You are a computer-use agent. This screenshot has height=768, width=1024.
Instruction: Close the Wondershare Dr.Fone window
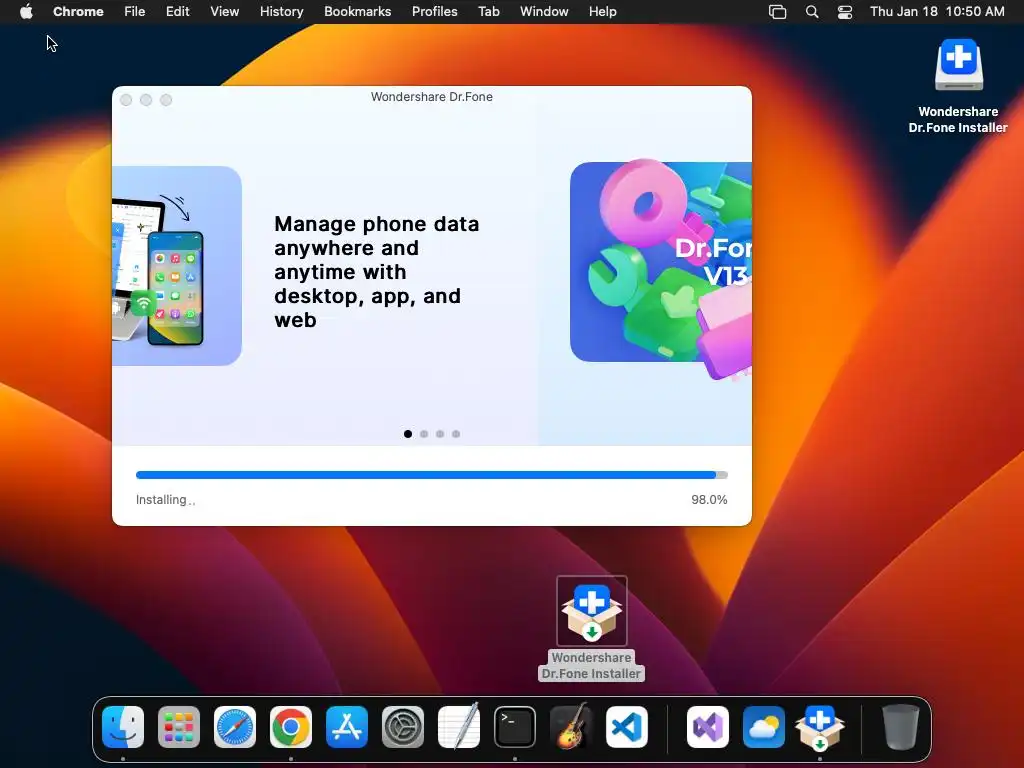[127, 100]
